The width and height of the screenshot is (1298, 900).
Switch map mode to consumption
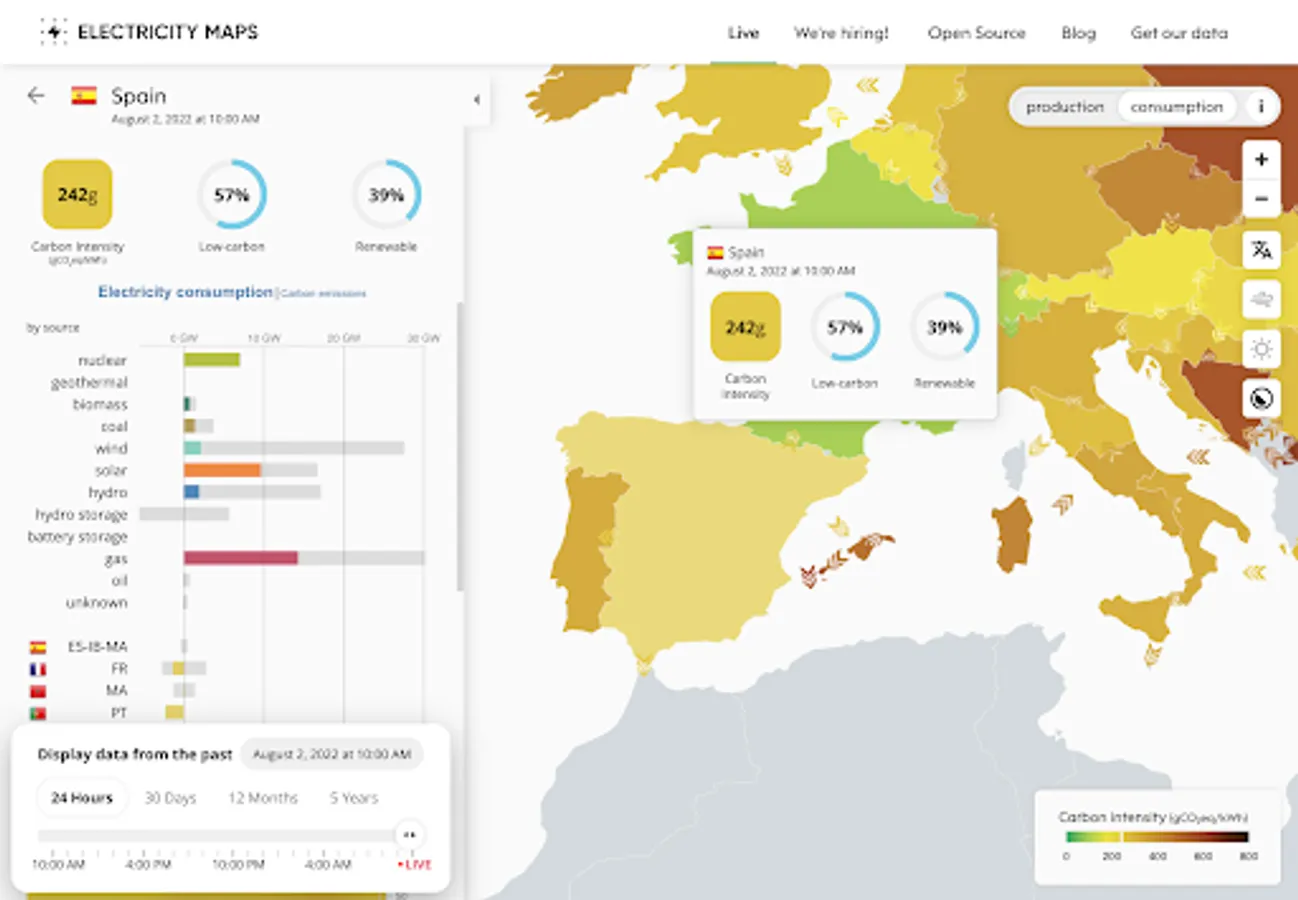(x=1177, y=107)
